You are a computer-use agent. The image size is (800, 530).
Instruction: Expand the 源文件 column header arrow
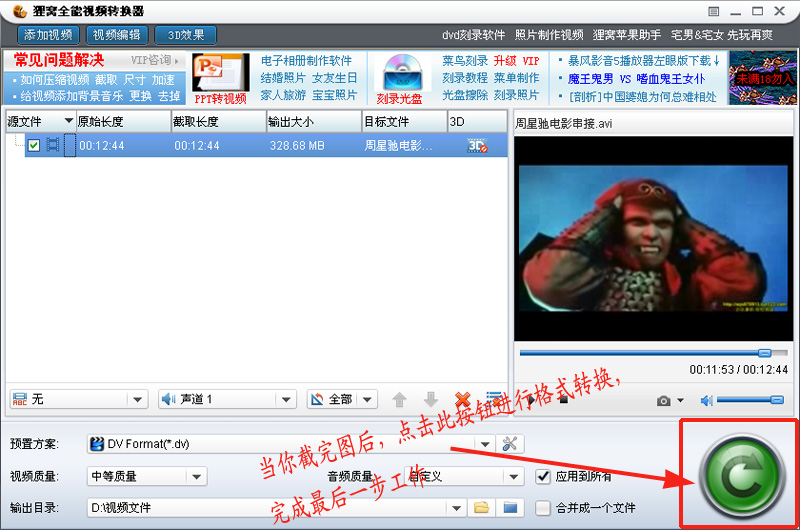68,121
